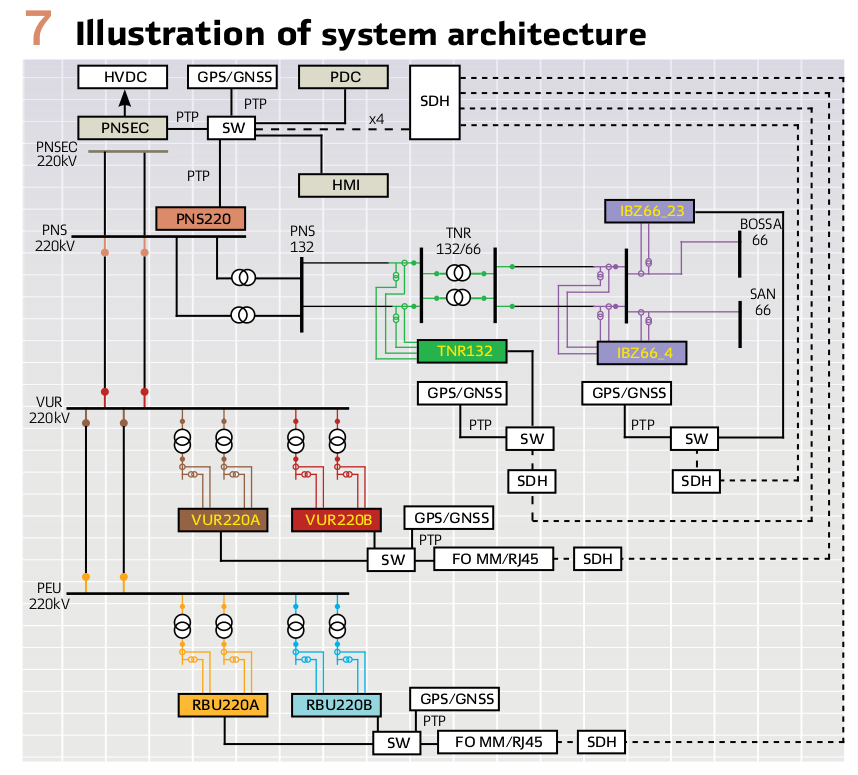This screenshot has height=775, width=858.
Task: Click the green TNR132 block
Action: click(x=462, y=351)
